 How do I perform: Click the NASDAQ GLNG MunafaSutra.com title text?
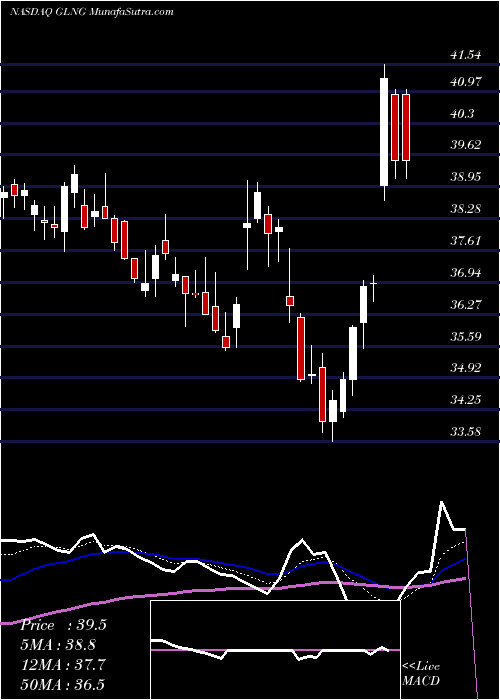(92, 12)
